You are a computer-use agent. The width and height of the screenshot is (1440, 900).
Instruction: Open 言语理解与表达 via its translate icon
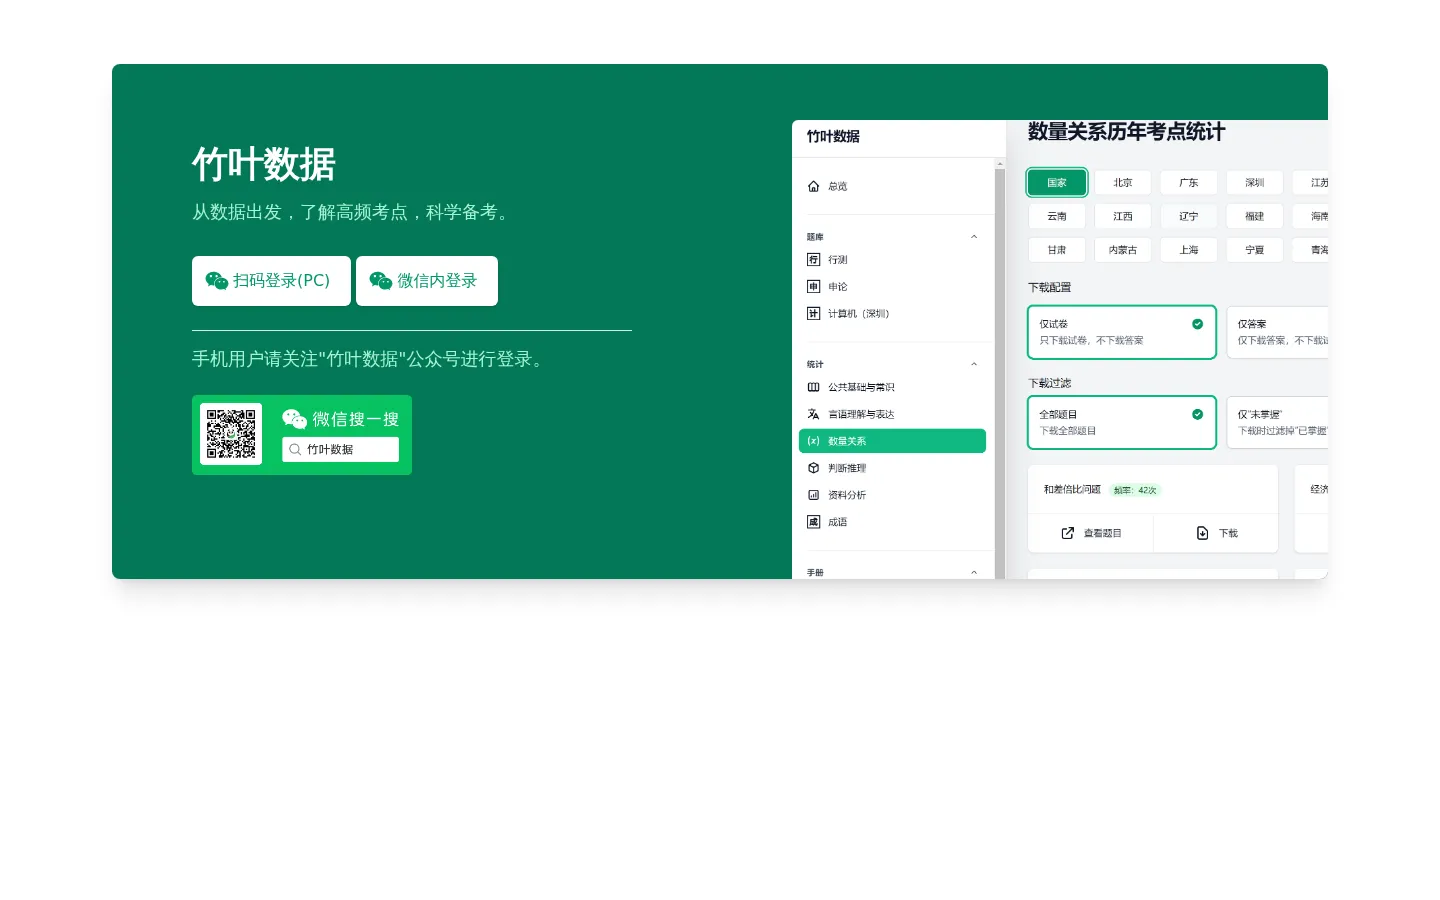[x=813, y=414]
